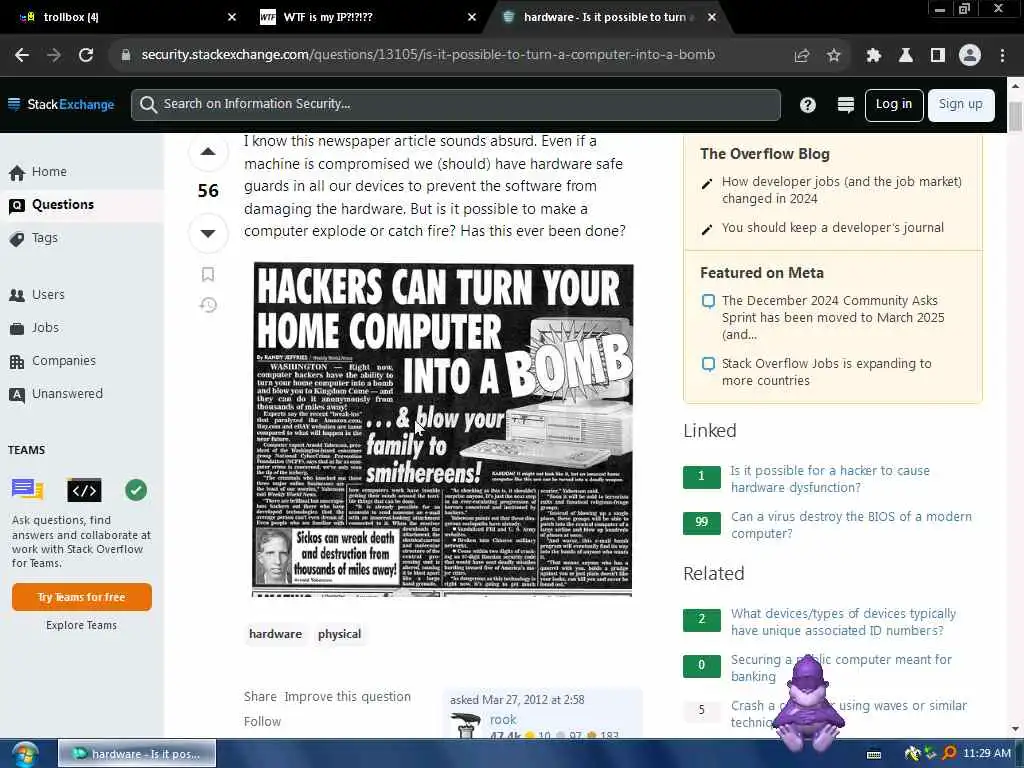This screenshot has width=1024, height=768.
Task: Open the flask icon in the browser toolbar
Action: 906,56
